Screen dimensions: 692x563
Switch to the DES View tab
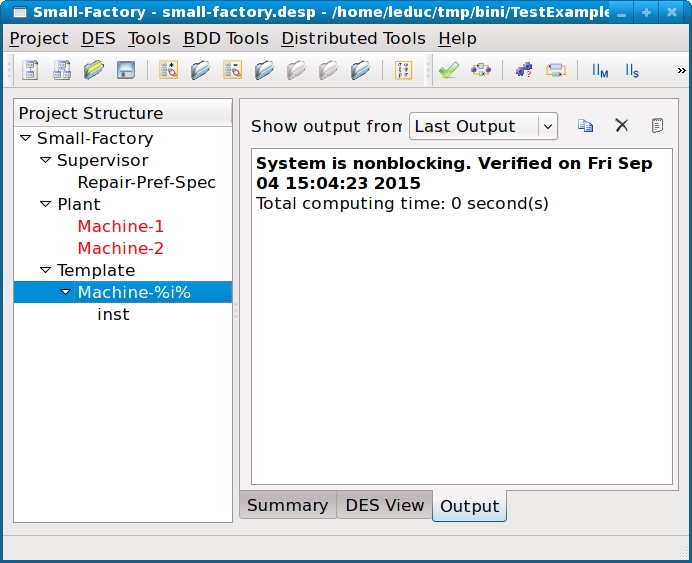click(385, 505)
